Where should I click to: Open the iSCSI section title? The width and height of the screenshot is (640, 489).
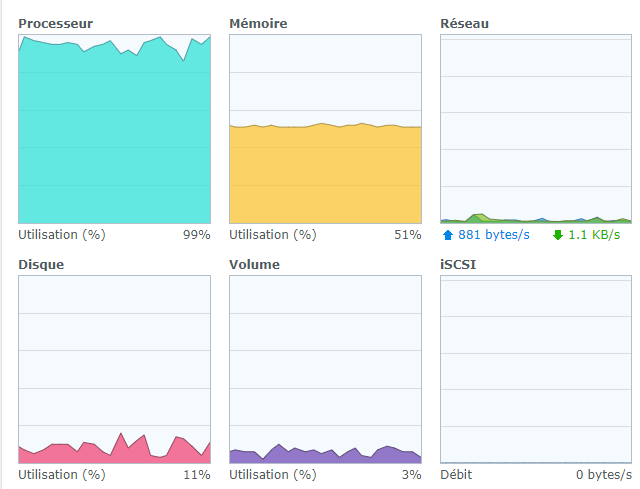tap(459, 264)
